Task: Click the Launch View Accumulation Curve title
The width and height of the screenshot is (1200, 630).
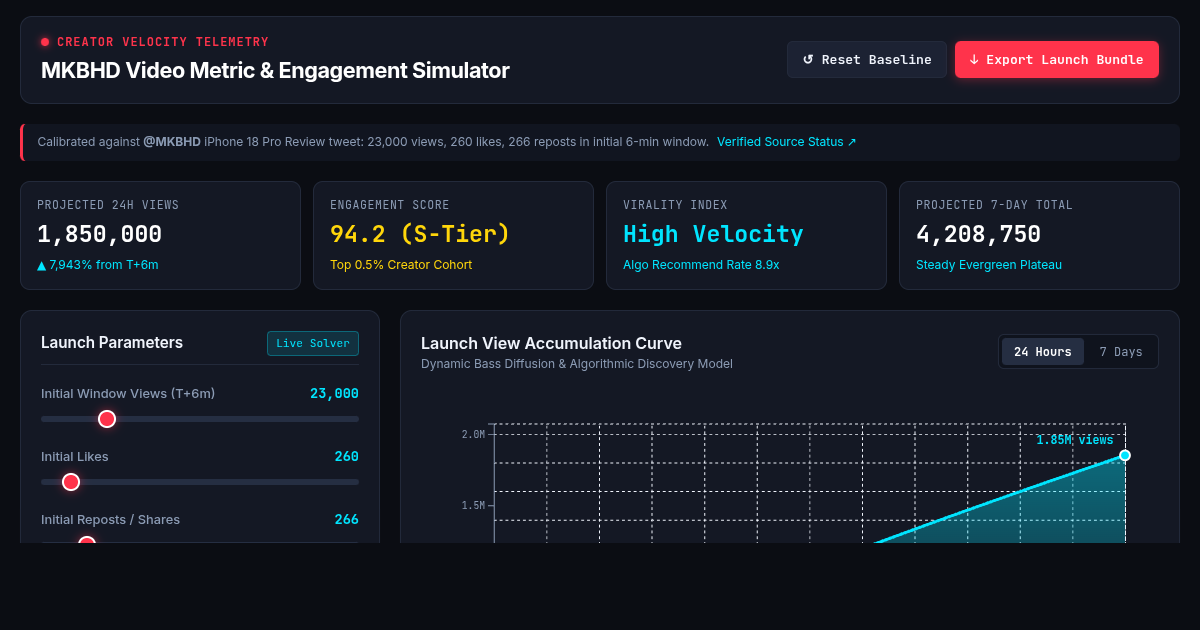Action: 551,343
